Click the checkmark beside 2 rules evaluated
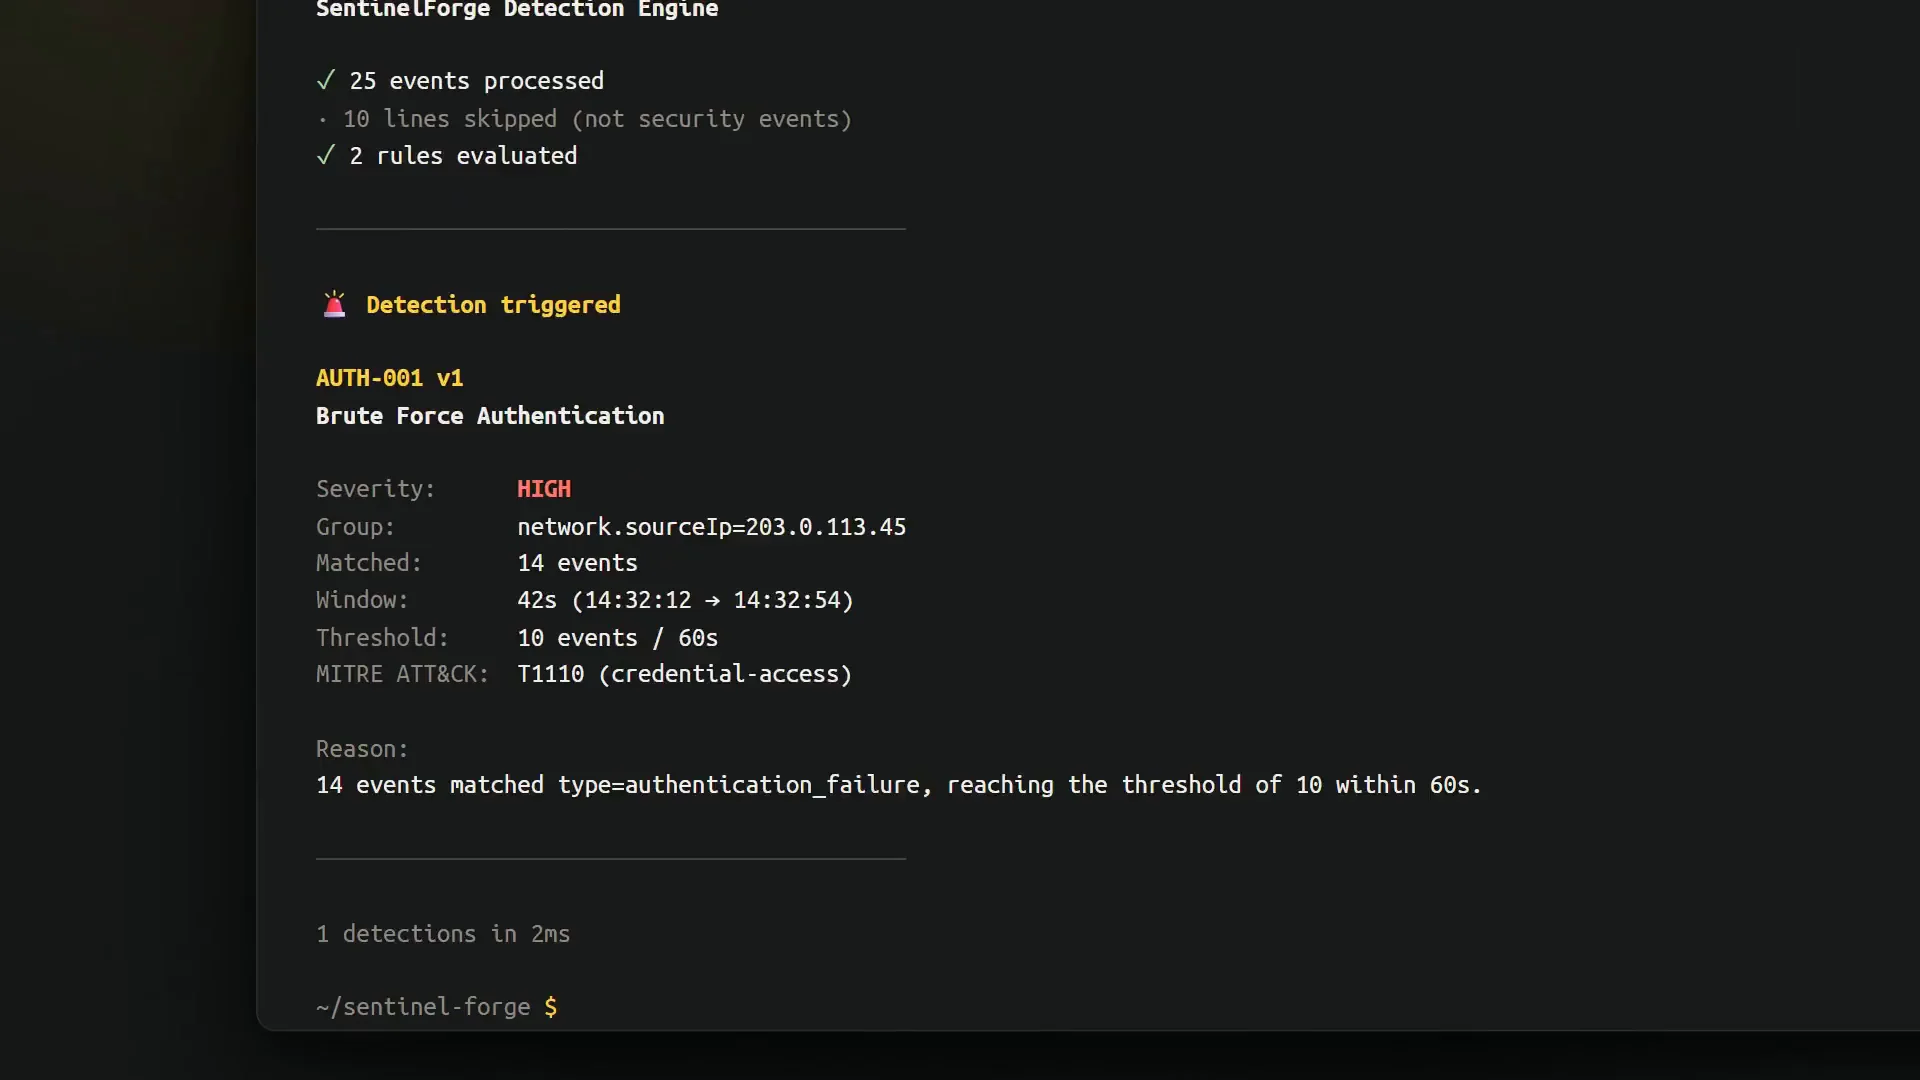Viewport: 1920px width, 1080px height. point(325,155)
